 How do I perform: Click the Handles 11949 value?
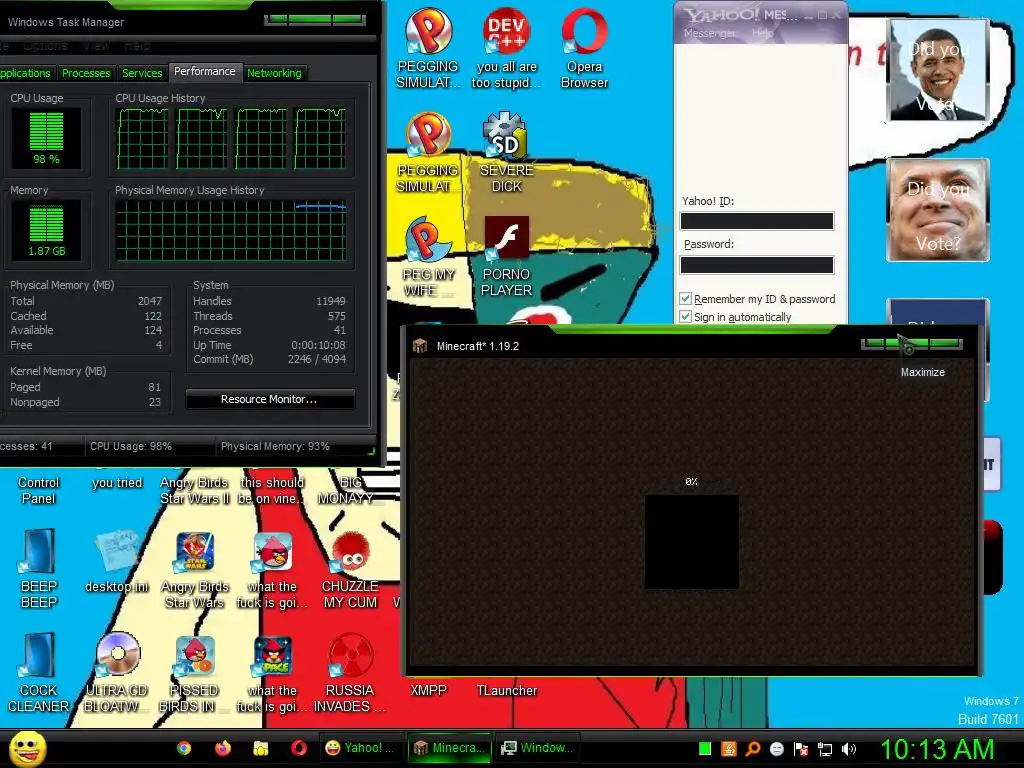point(330,301)
